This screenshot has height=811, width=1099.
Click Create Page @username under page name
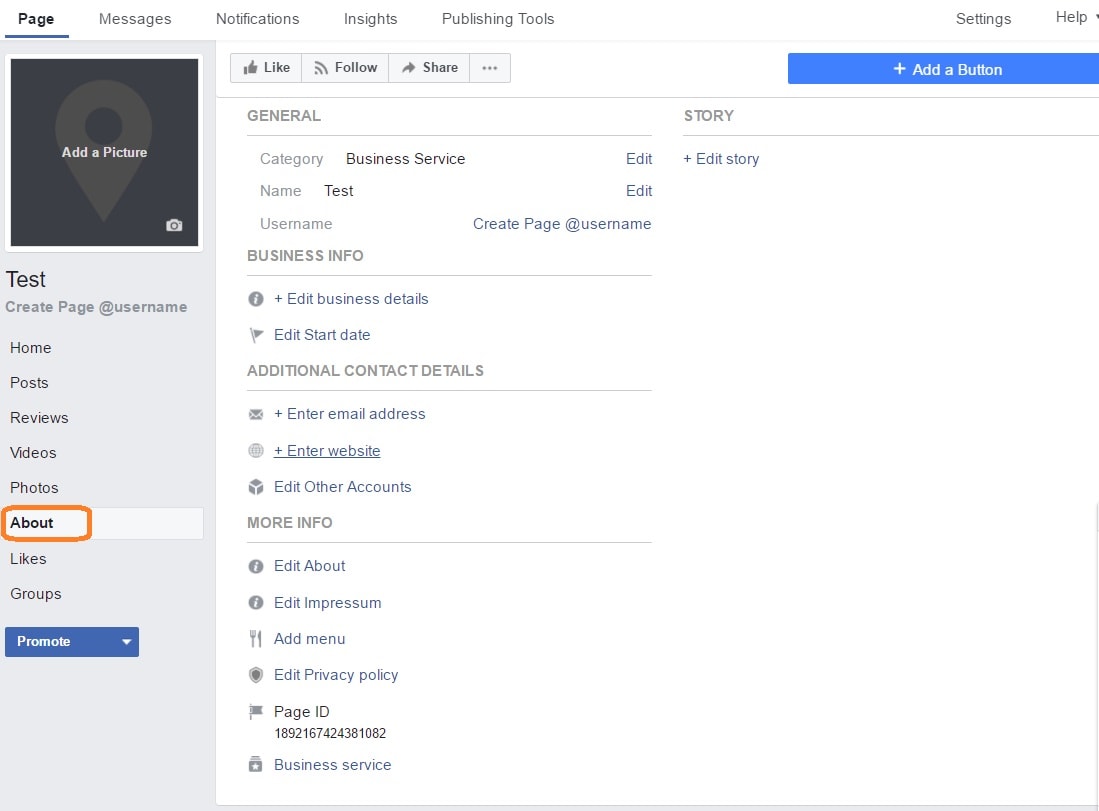(96, 307)
